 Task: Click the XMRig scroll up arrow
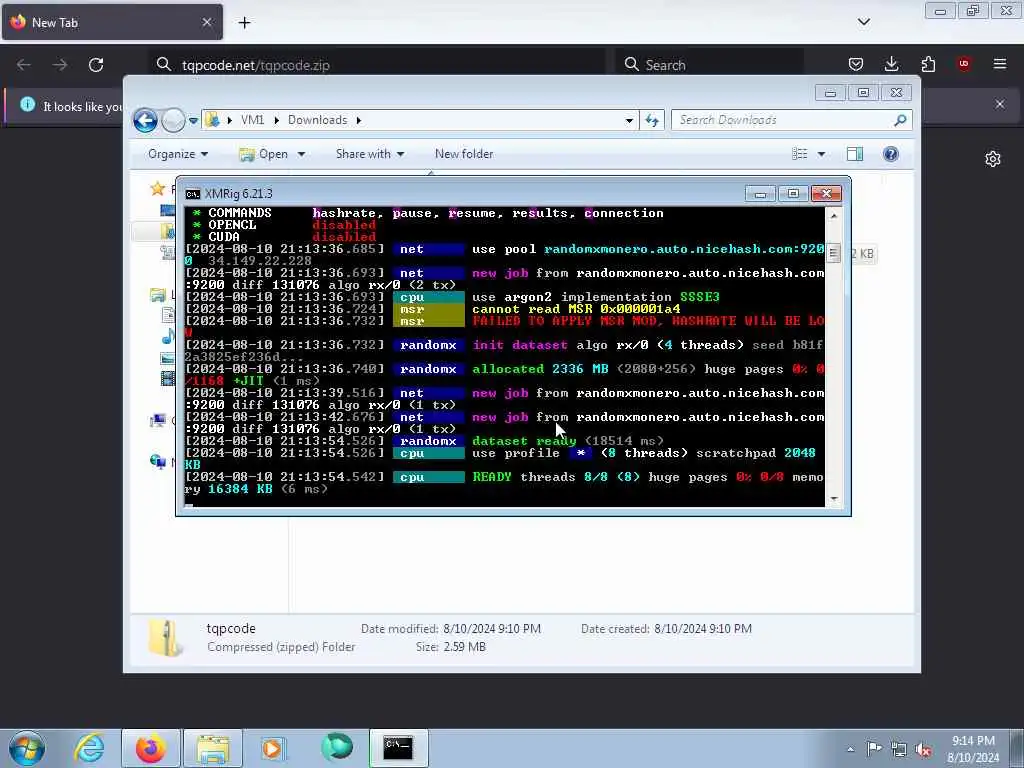pos(833,215)
